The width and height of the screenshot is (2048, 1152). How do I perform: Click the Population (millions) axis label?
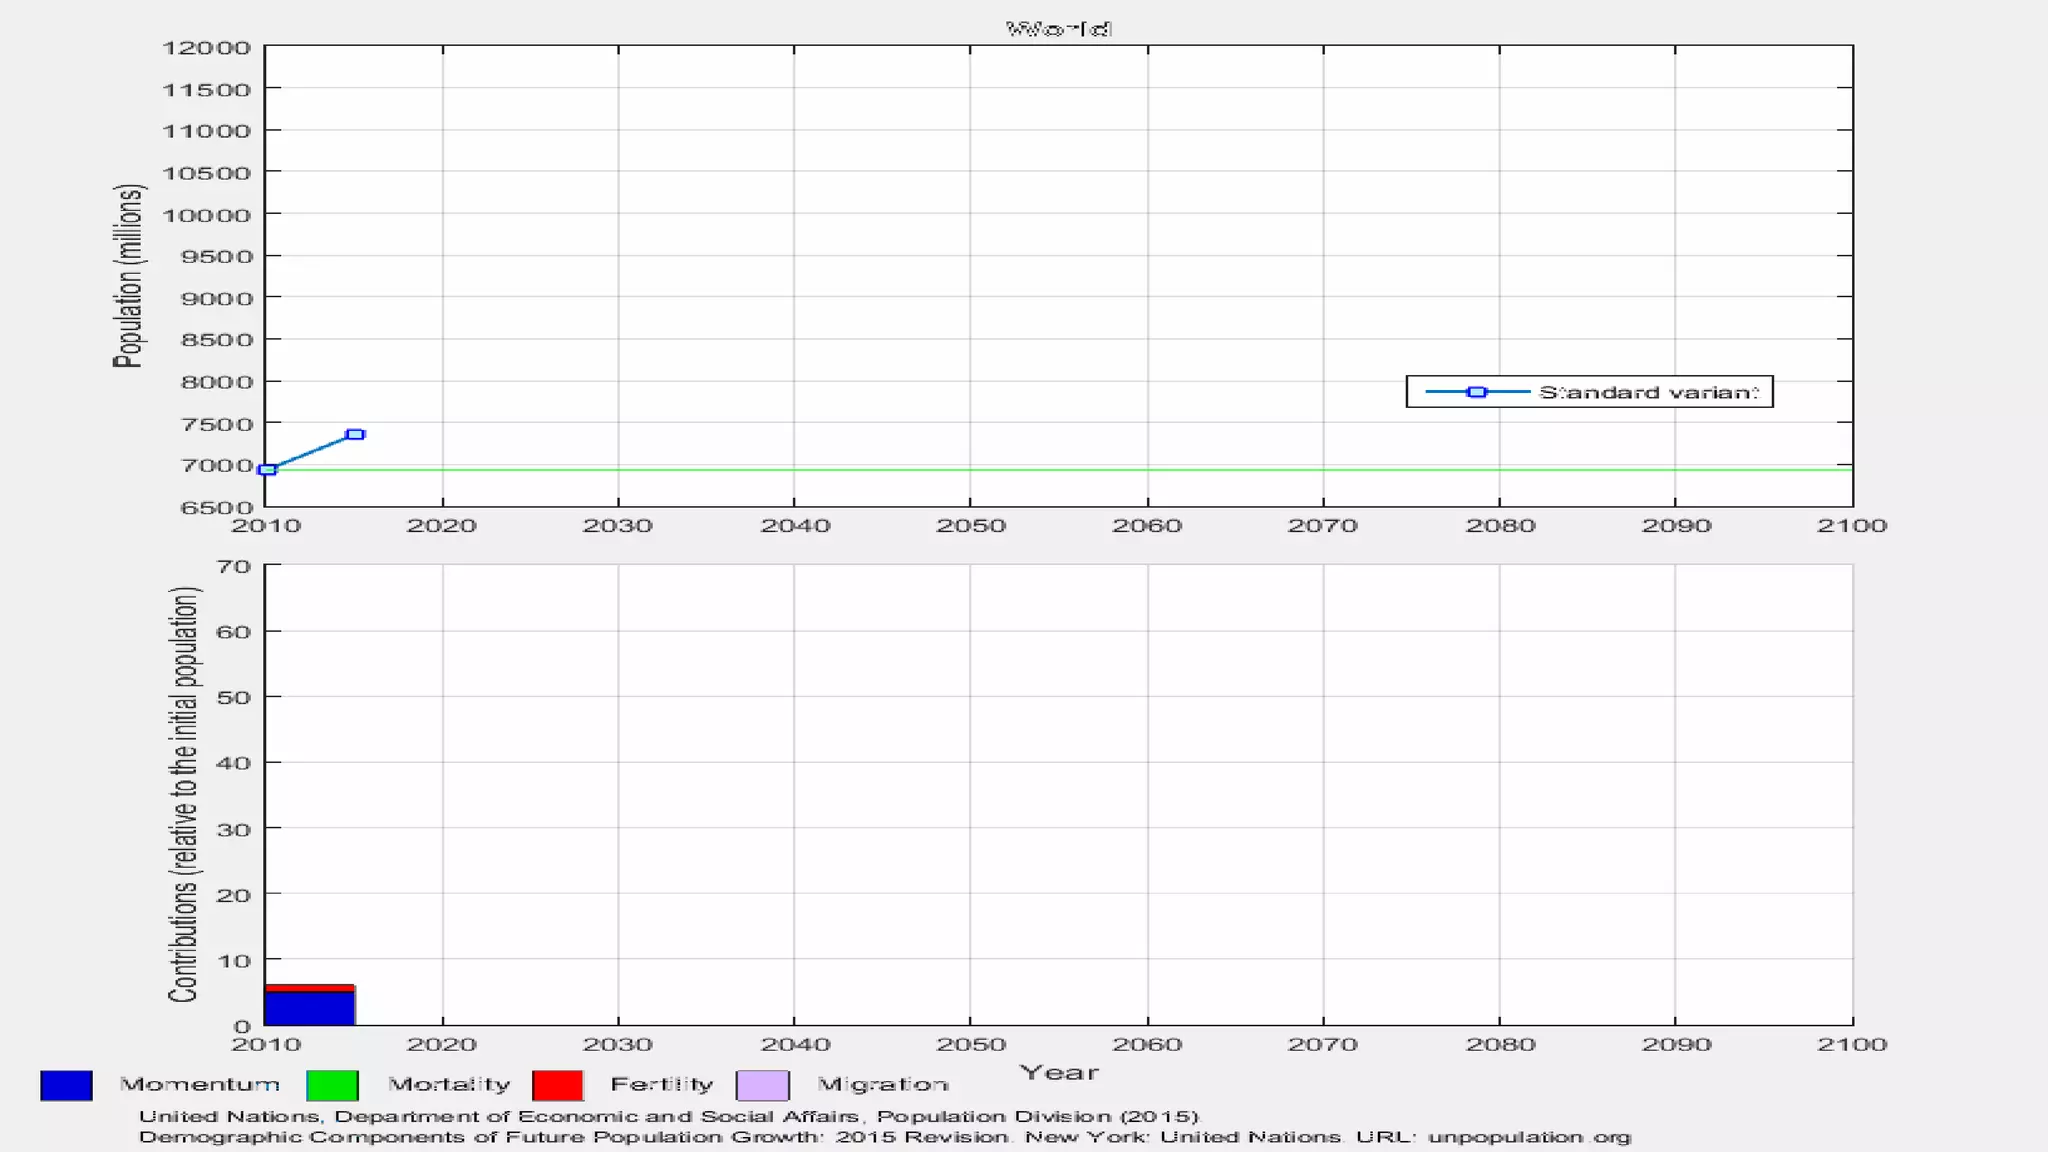click(x=129, y=276)
